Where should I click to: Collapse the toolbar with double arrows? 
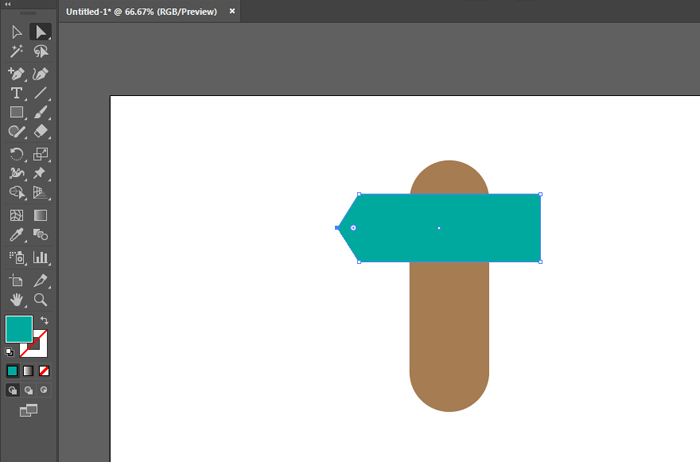point(8,4)
